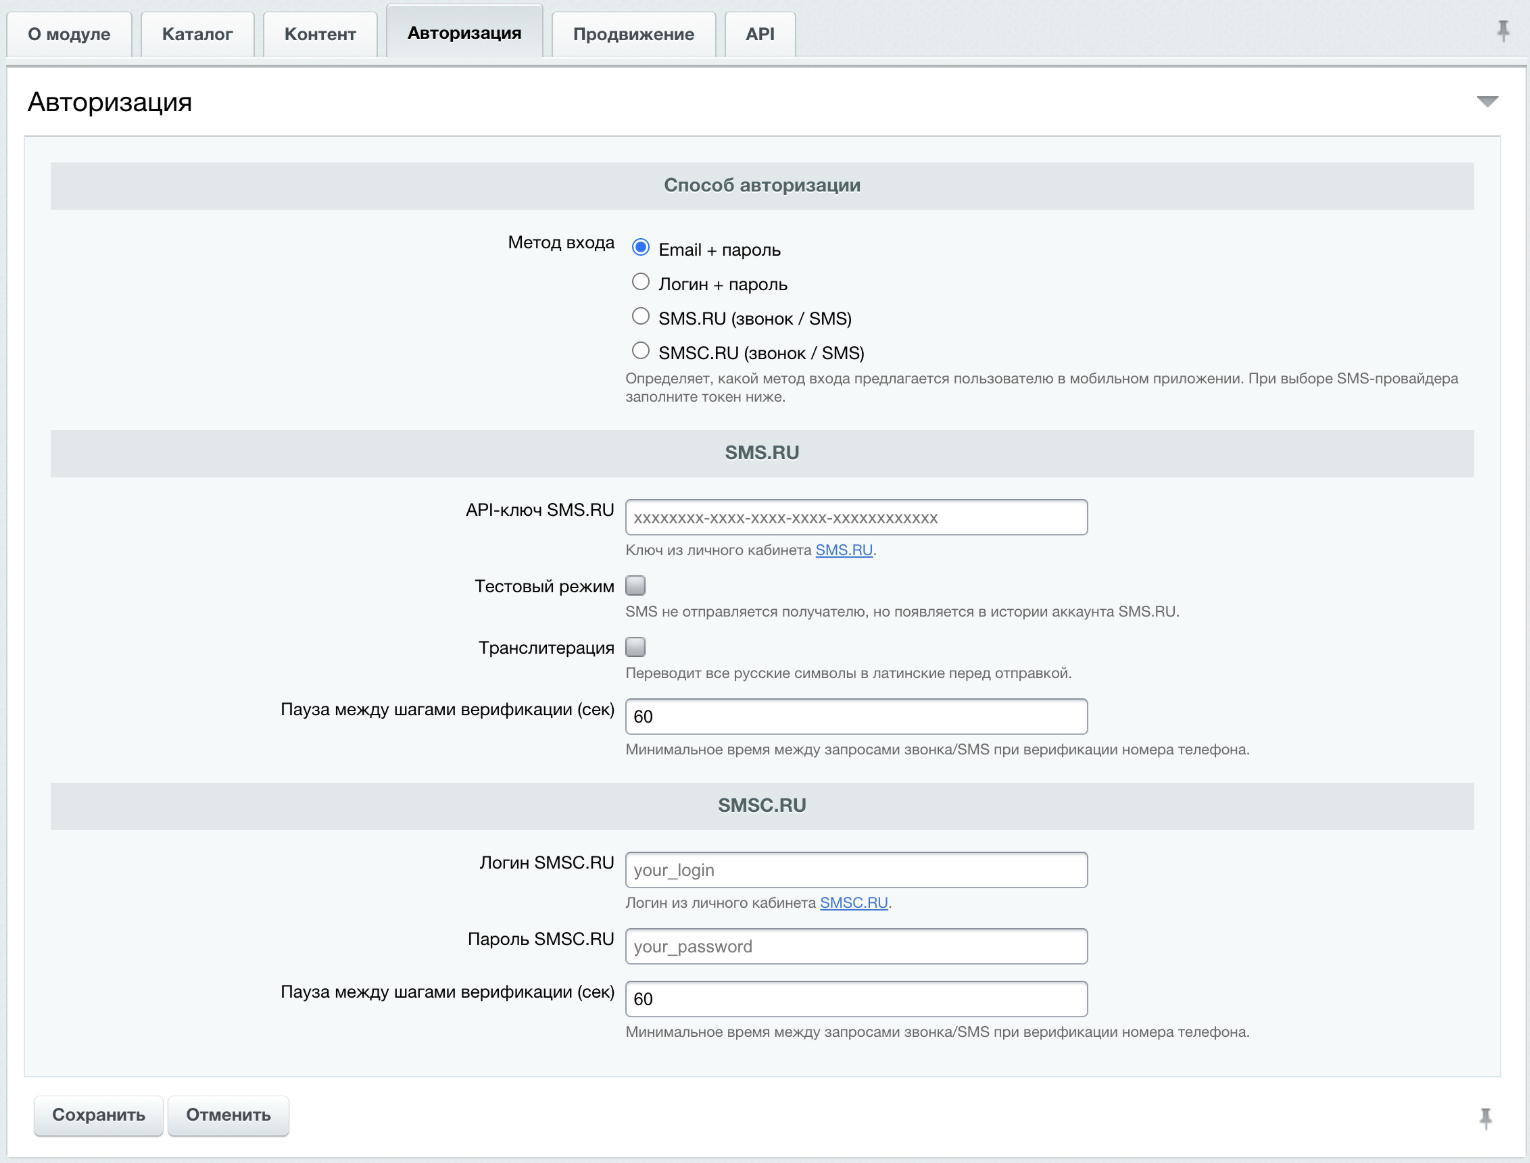Collapse the Авторизация section arrow
This screenshot has height=1163, width=1530.
pos(1487,101)
